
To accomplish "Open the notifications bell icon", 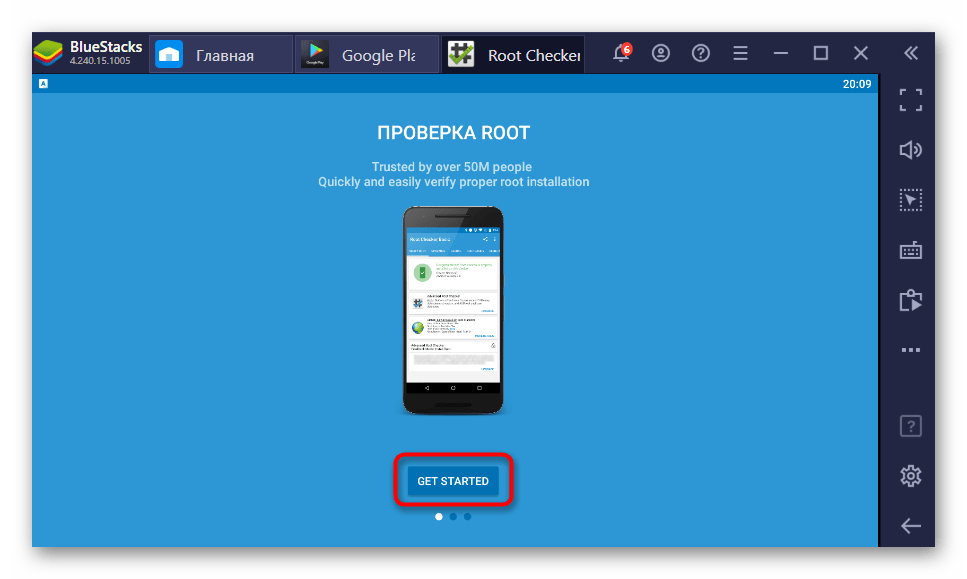I will pos(622,53).
